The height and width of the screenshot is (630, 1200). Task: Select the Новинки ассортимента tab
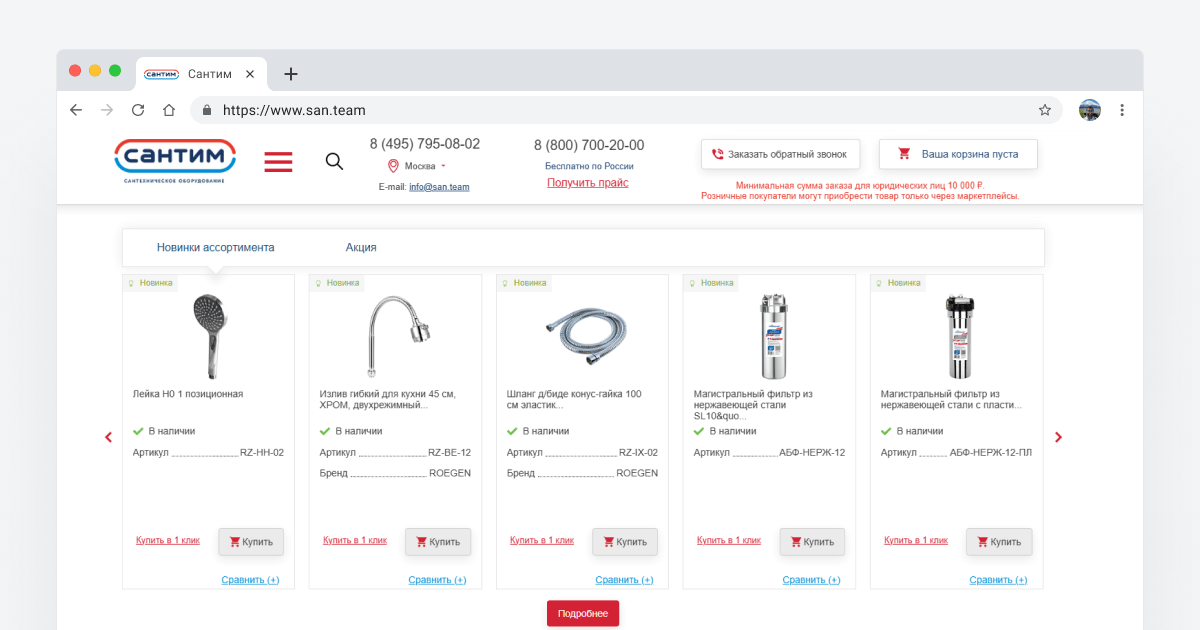point(215,247)
